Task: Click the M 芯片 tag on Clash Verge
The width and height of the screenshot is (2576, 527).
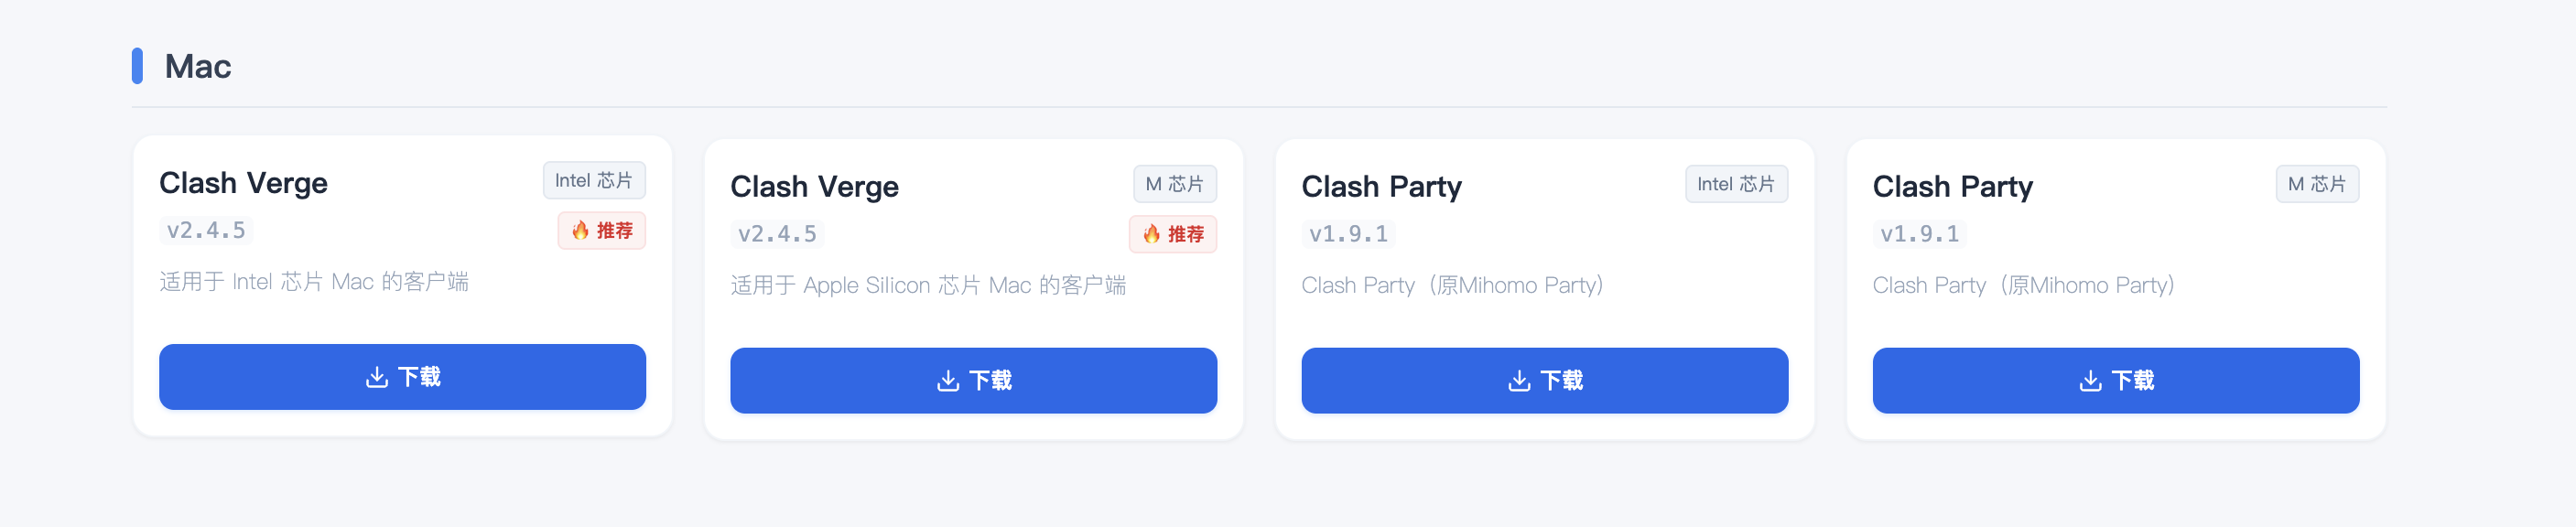Action: [1174, 184]
